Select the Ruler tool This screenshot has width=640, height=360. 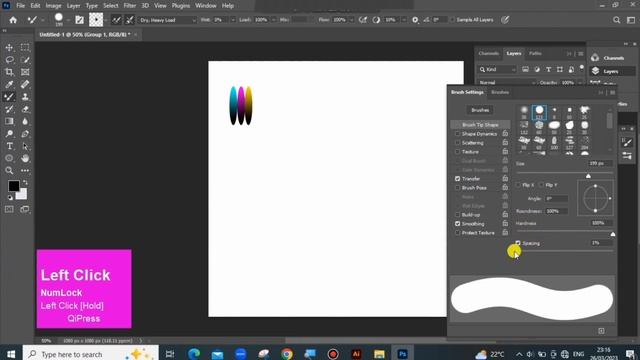25,84
